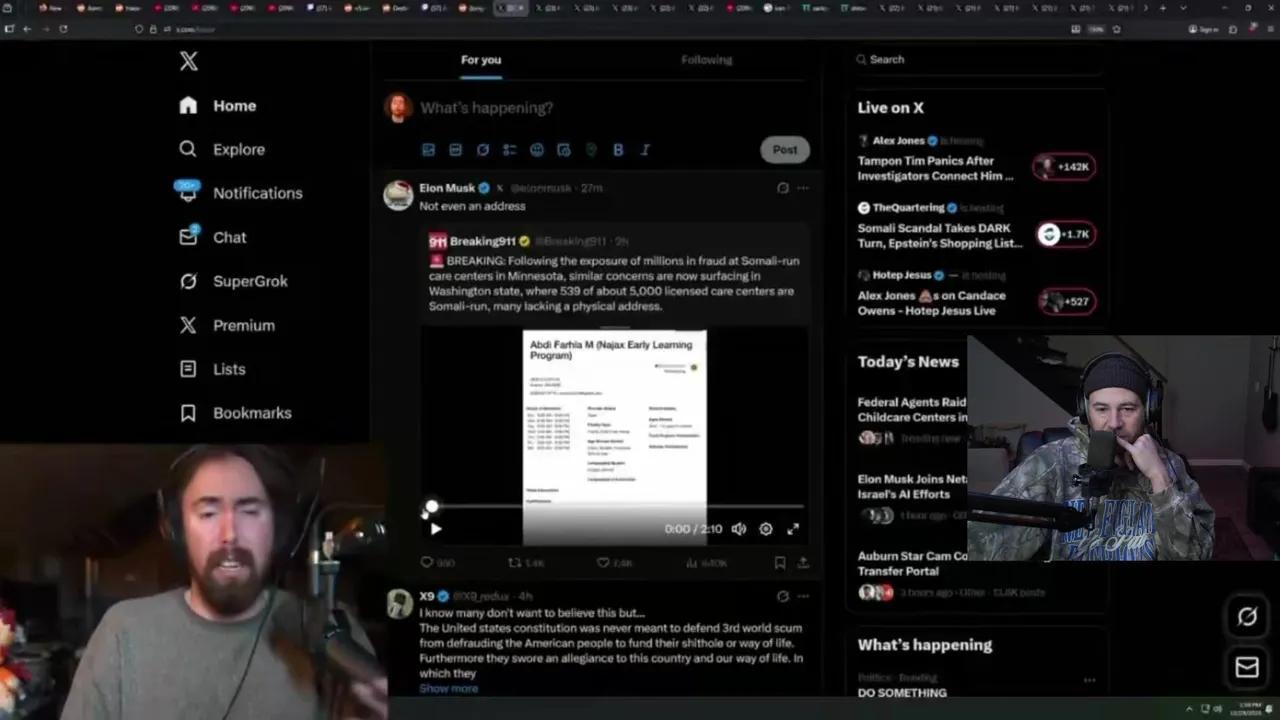Screen dimensions: 1280x720
Task: Mute the video with volume icon
Action: click(739, 529)
